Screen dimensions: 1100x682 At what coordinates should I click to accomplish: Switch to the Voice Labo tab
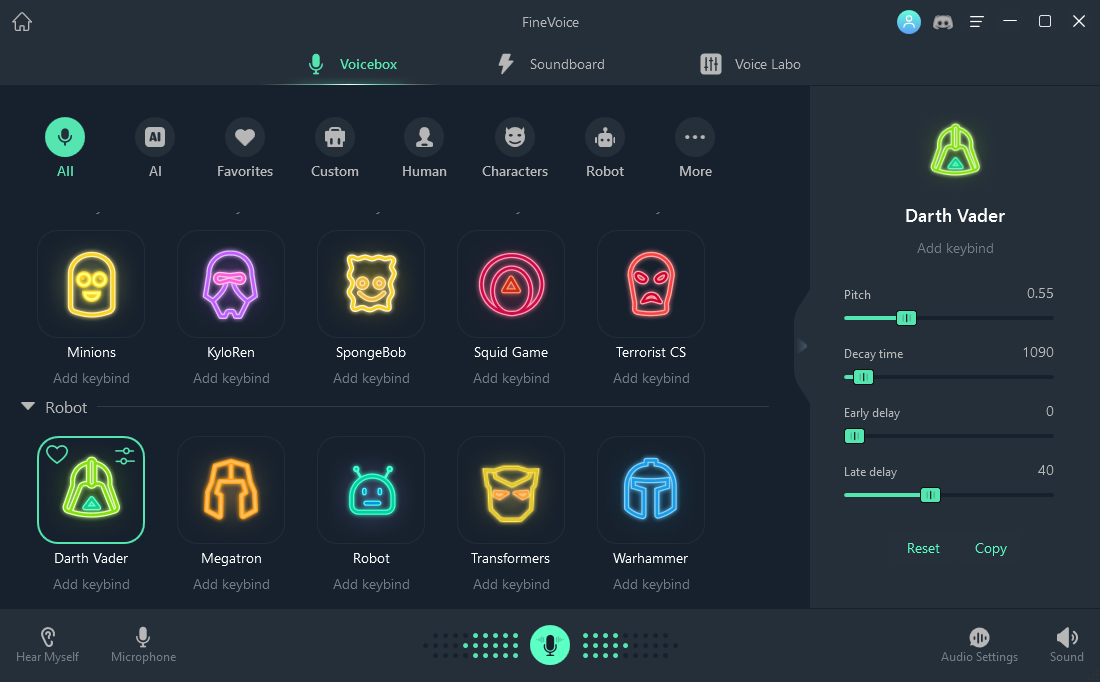[750, 64]
